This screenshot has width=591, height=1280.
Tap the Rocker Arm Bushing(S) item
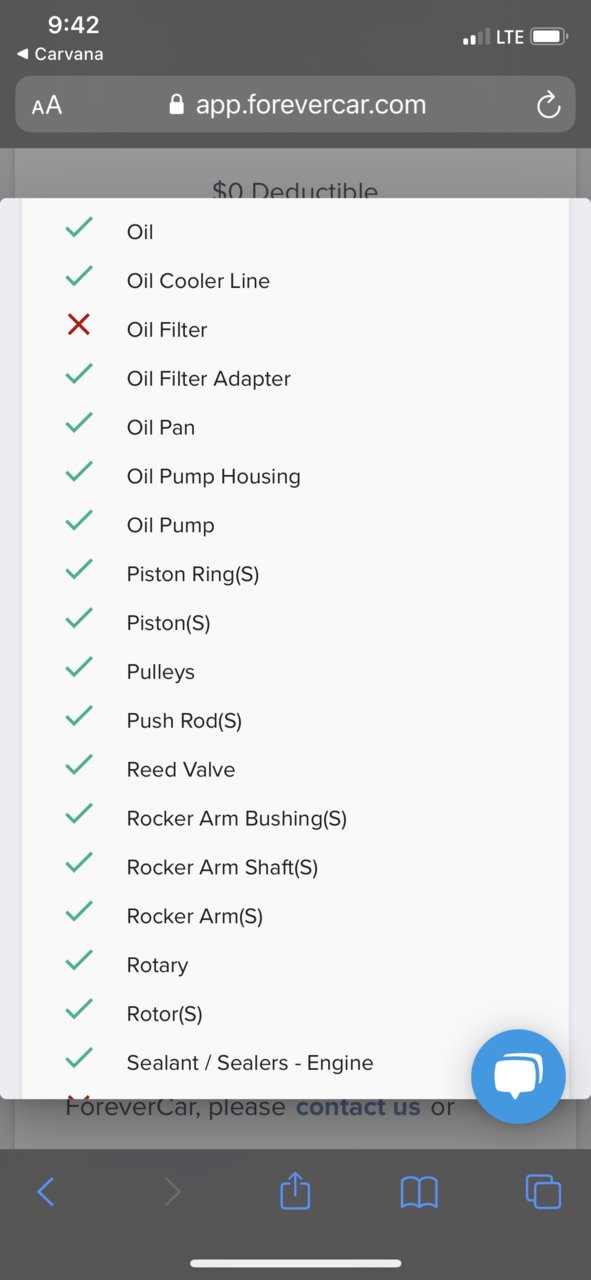click(x=237, y=818)
